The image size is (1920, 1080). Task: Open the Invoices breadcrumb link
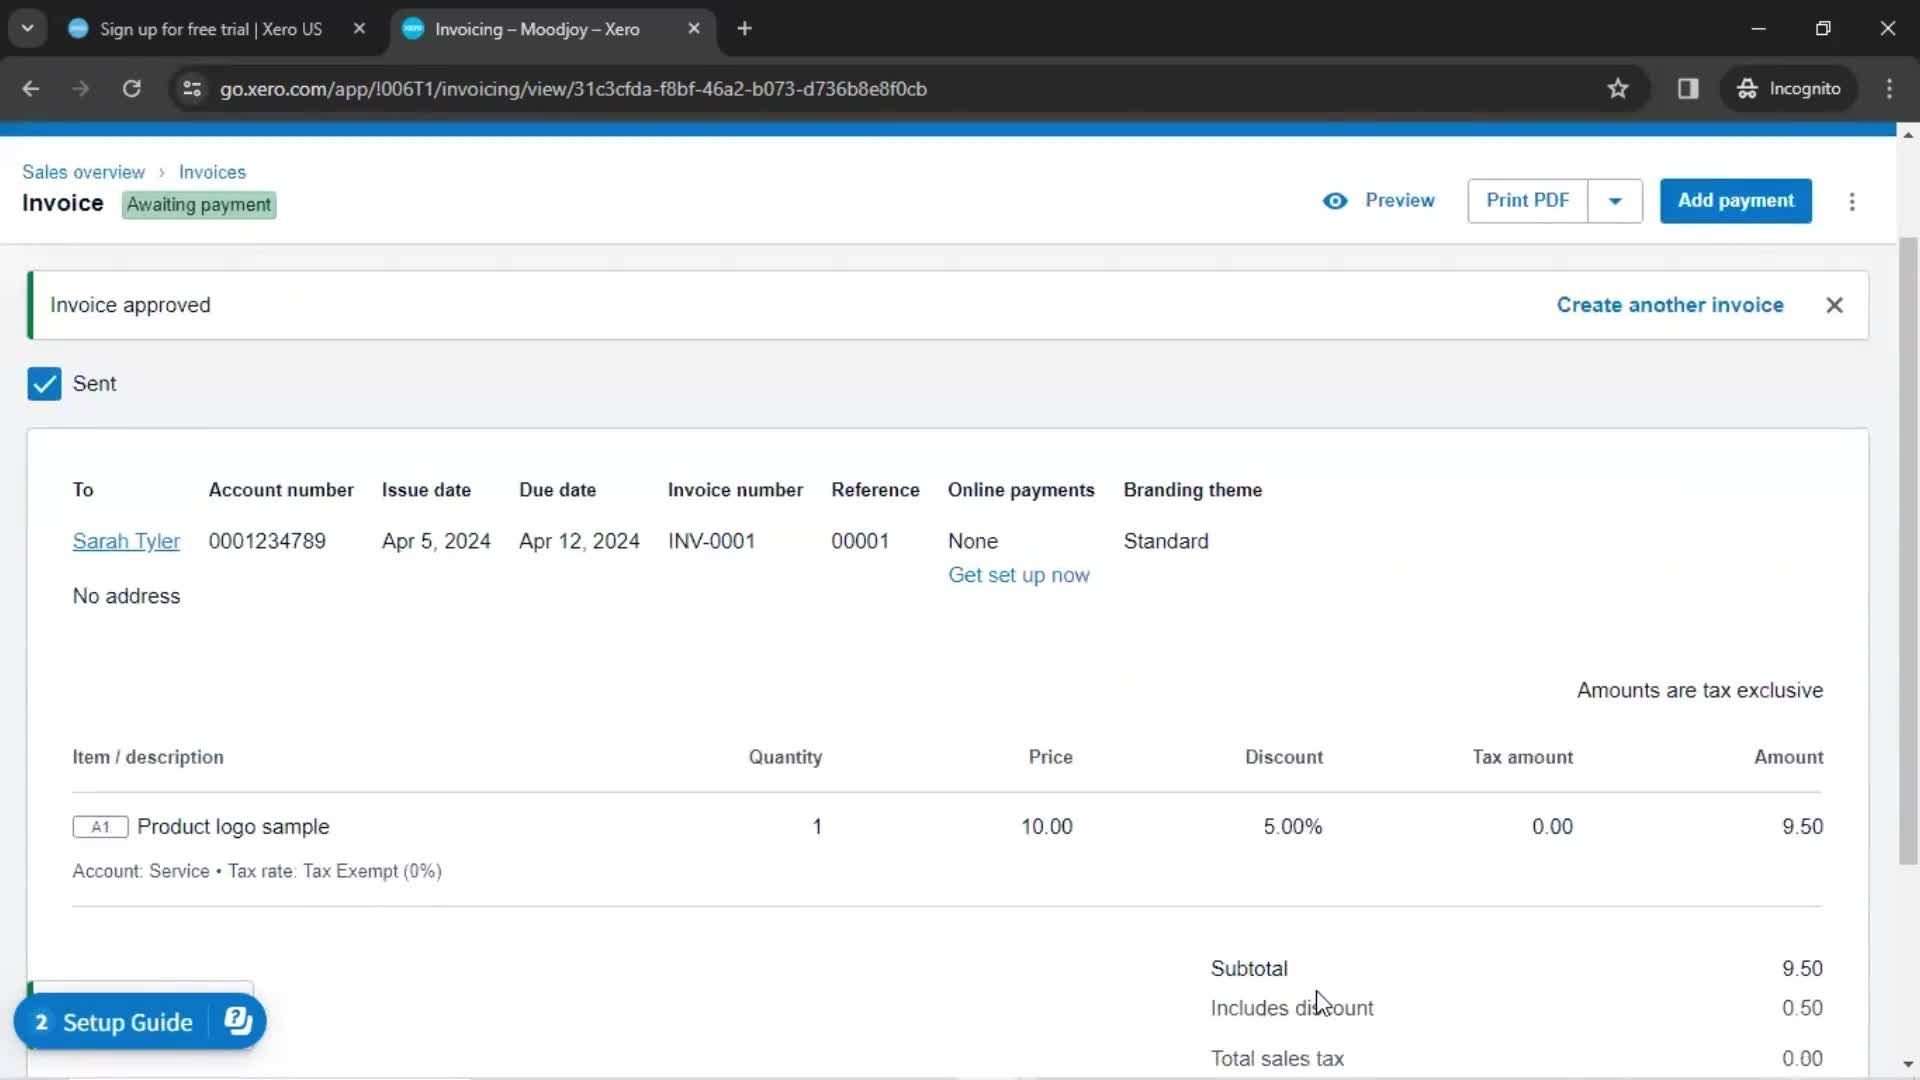coord(212,172)
